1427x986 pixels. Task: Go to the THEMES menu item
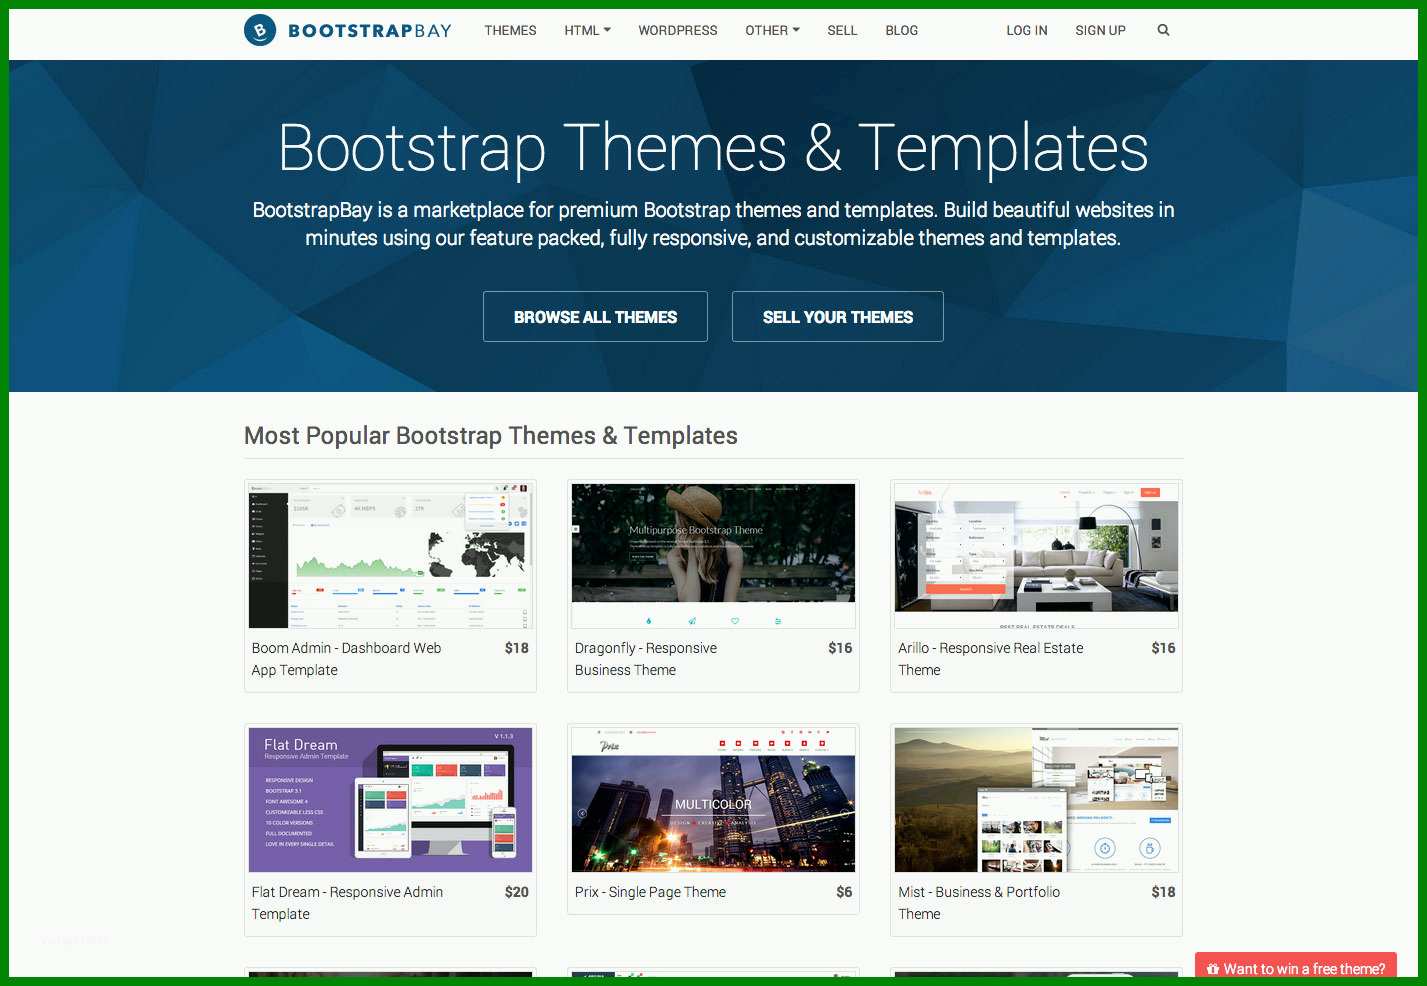pyautogui.click(x=510, y=30)
